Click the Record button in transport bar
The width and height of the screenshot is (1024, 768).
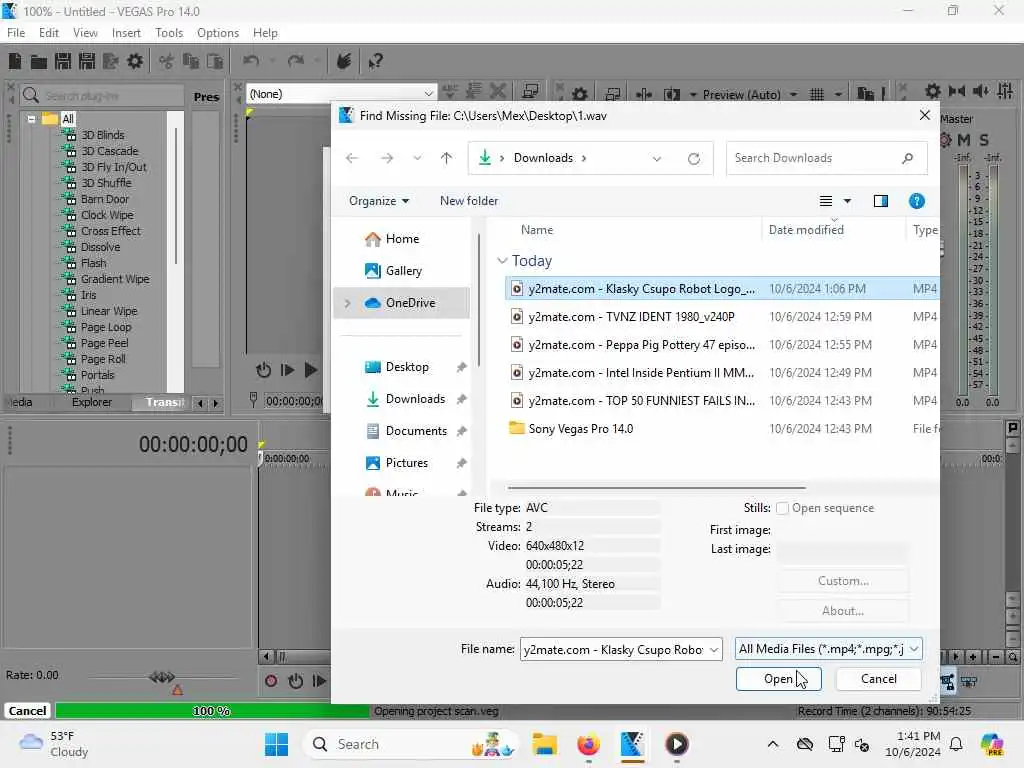tap(270, 681)
